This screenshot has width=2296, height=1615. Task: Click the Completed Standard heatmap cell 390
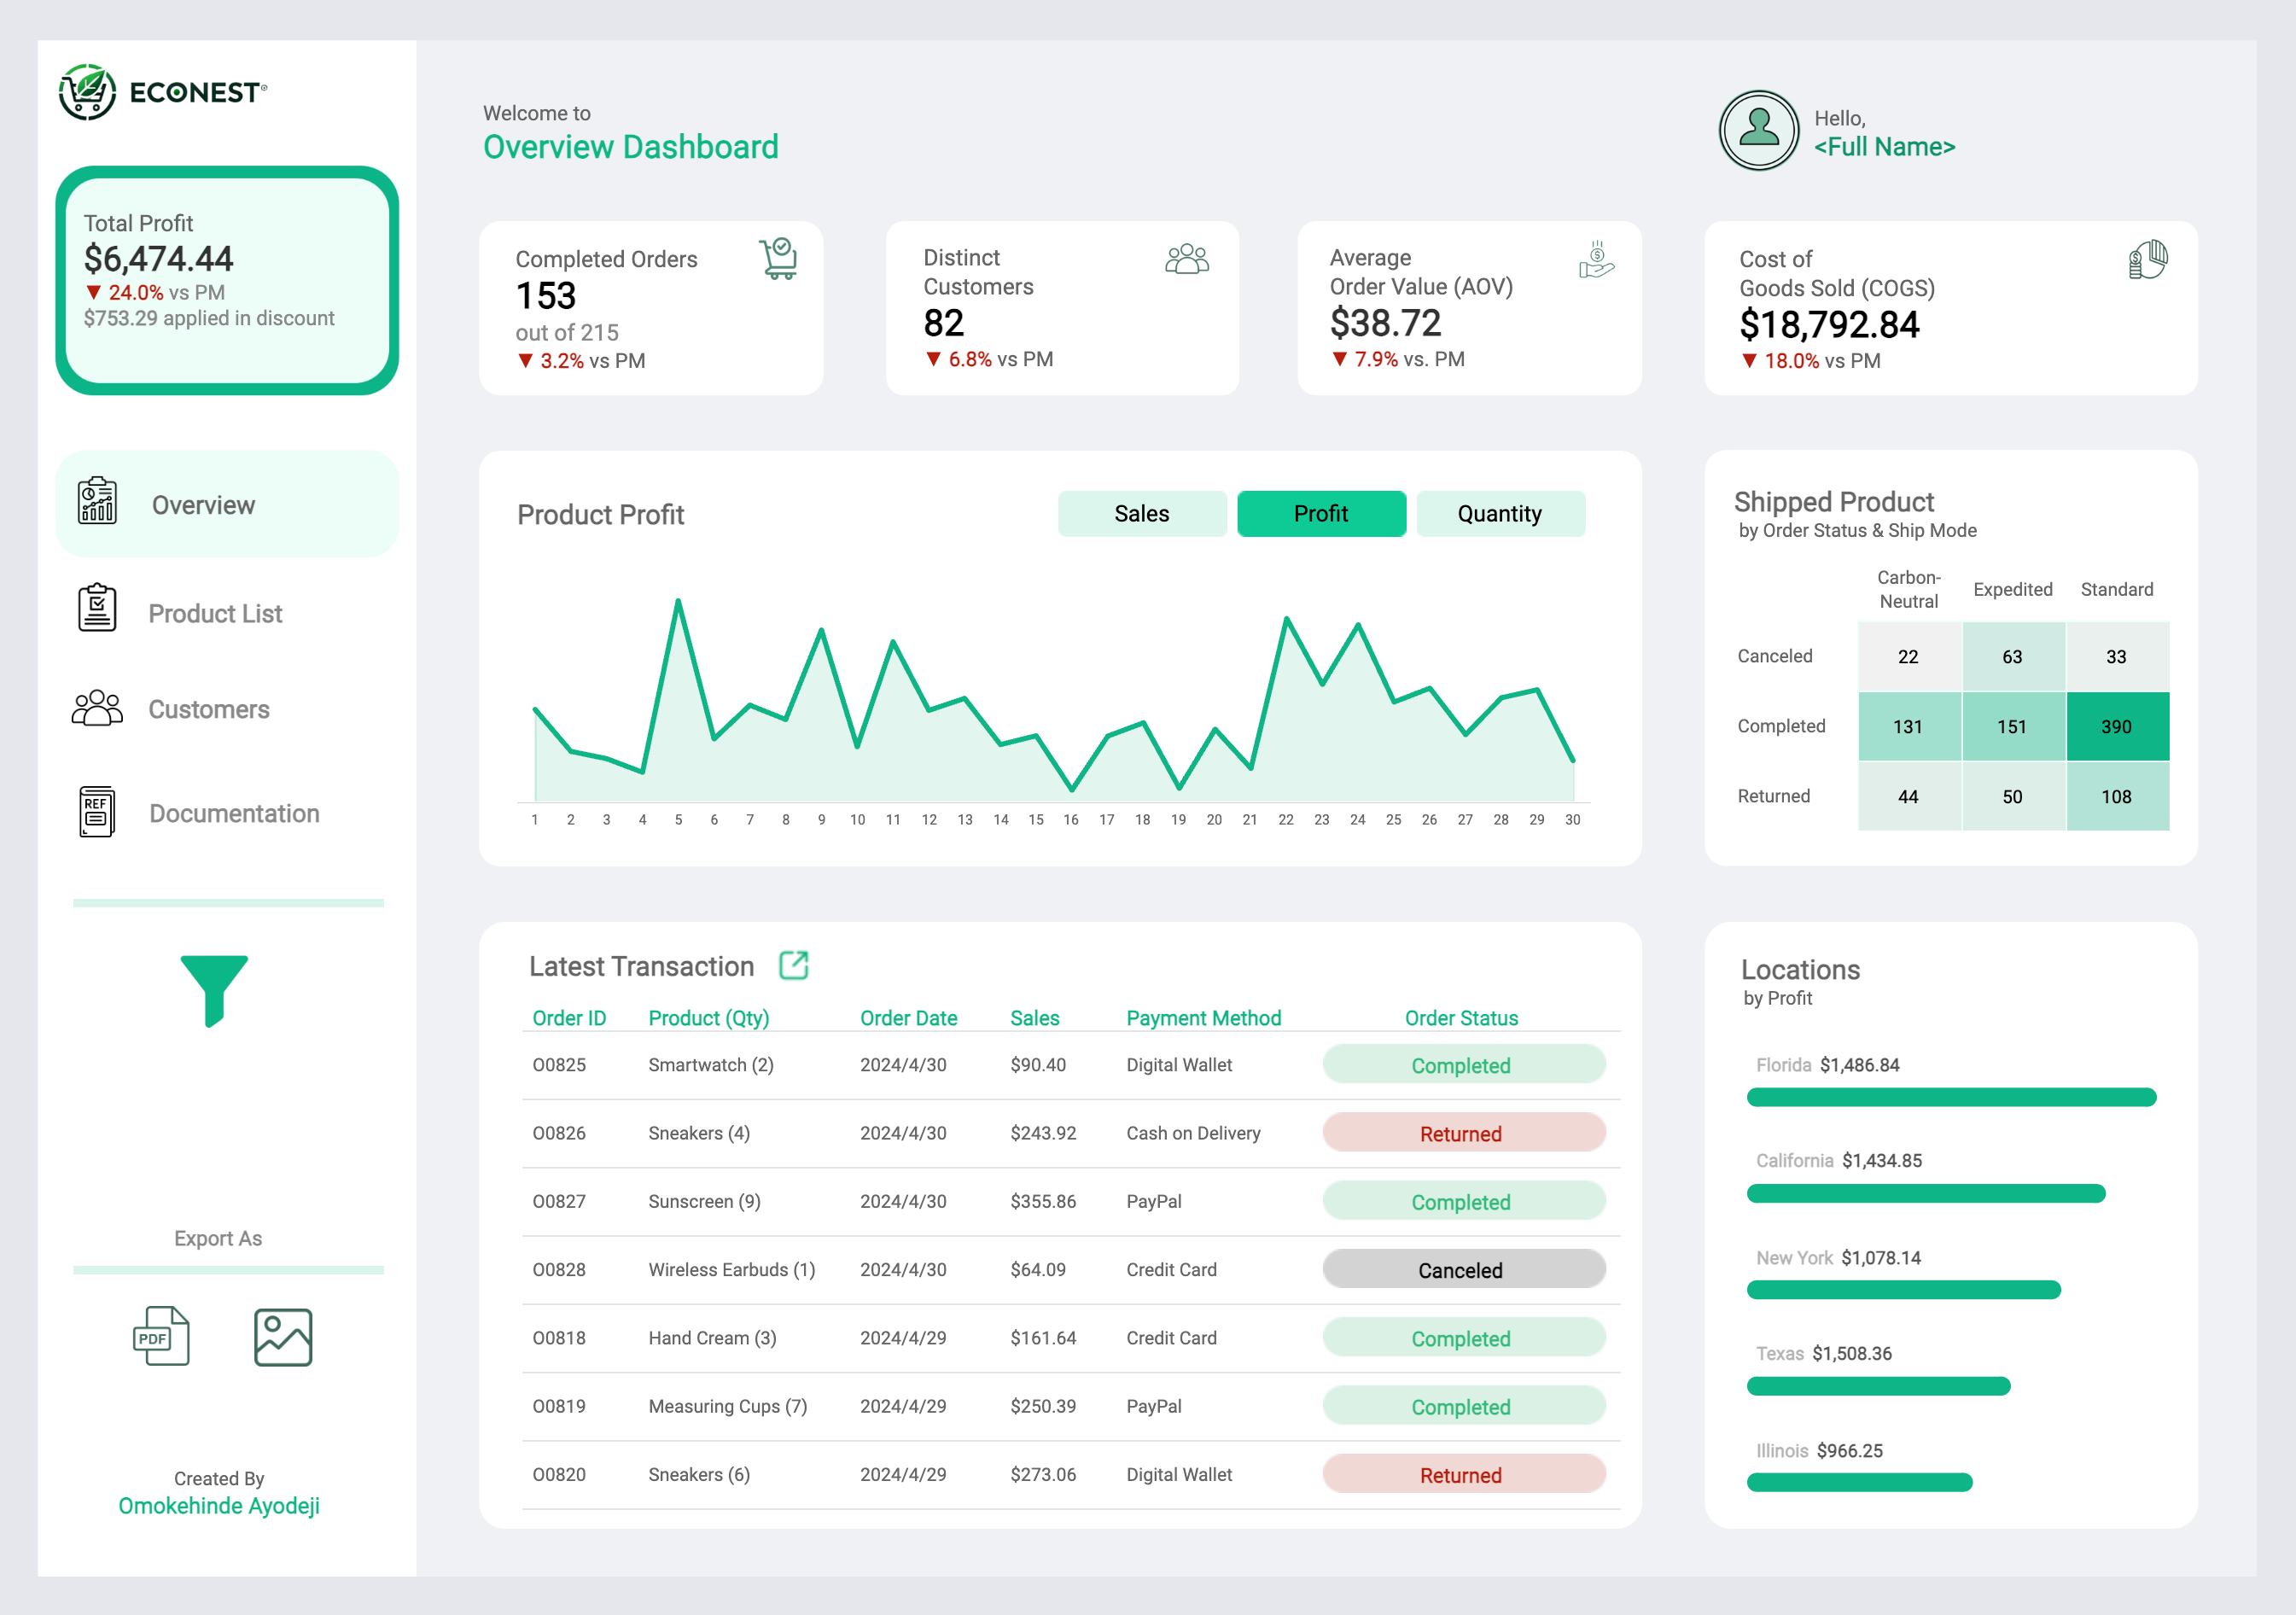[2116, 727]
